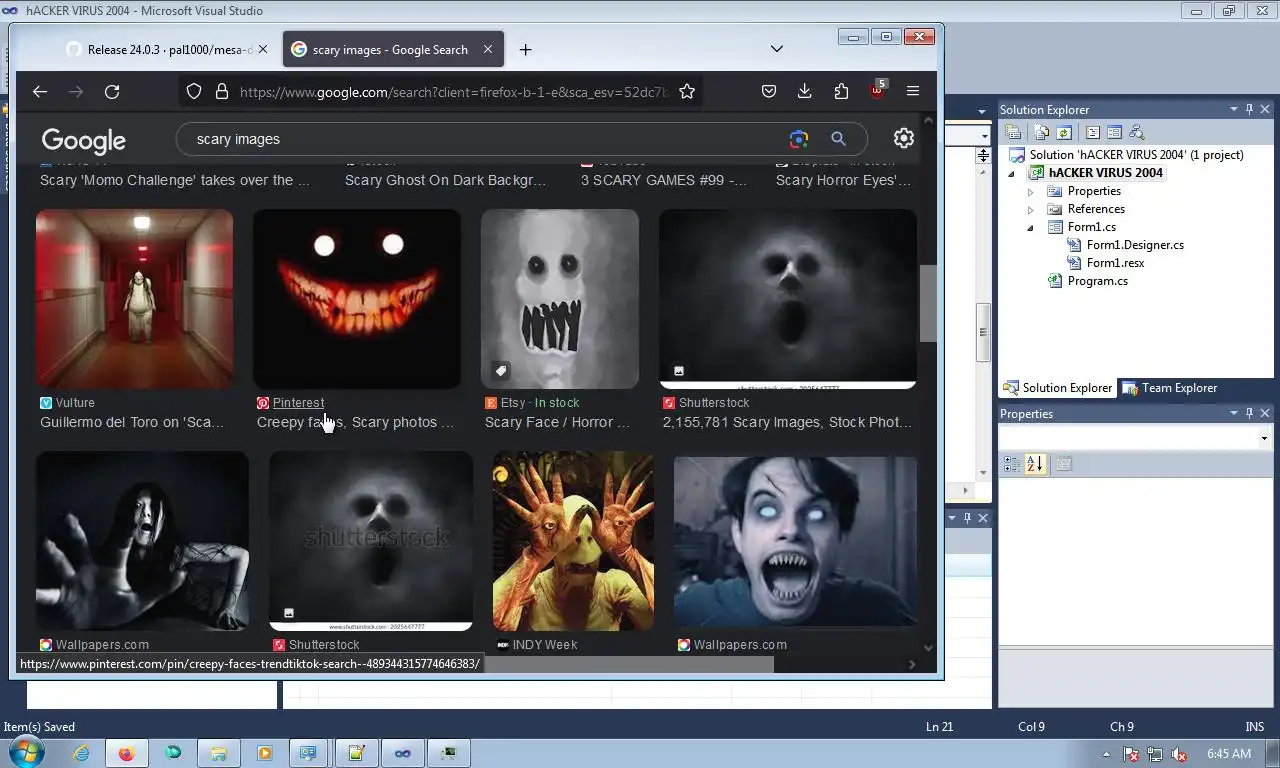The image size is (1280, 768).
Task: Expand the References node in Solution Explorer
Action: [x=1031, y=209]
